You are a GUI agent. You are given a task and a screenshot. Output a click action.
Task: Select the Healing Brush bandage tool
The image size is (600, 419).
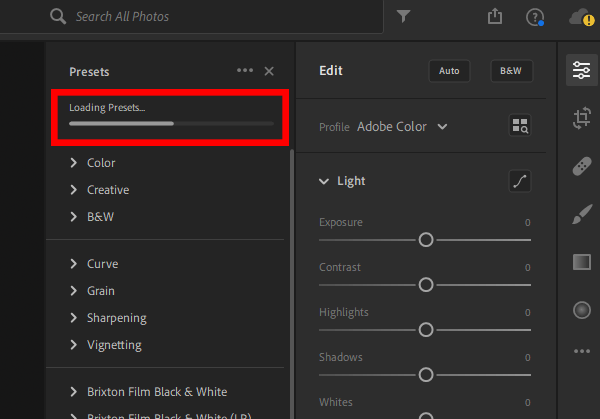(582, 166)
